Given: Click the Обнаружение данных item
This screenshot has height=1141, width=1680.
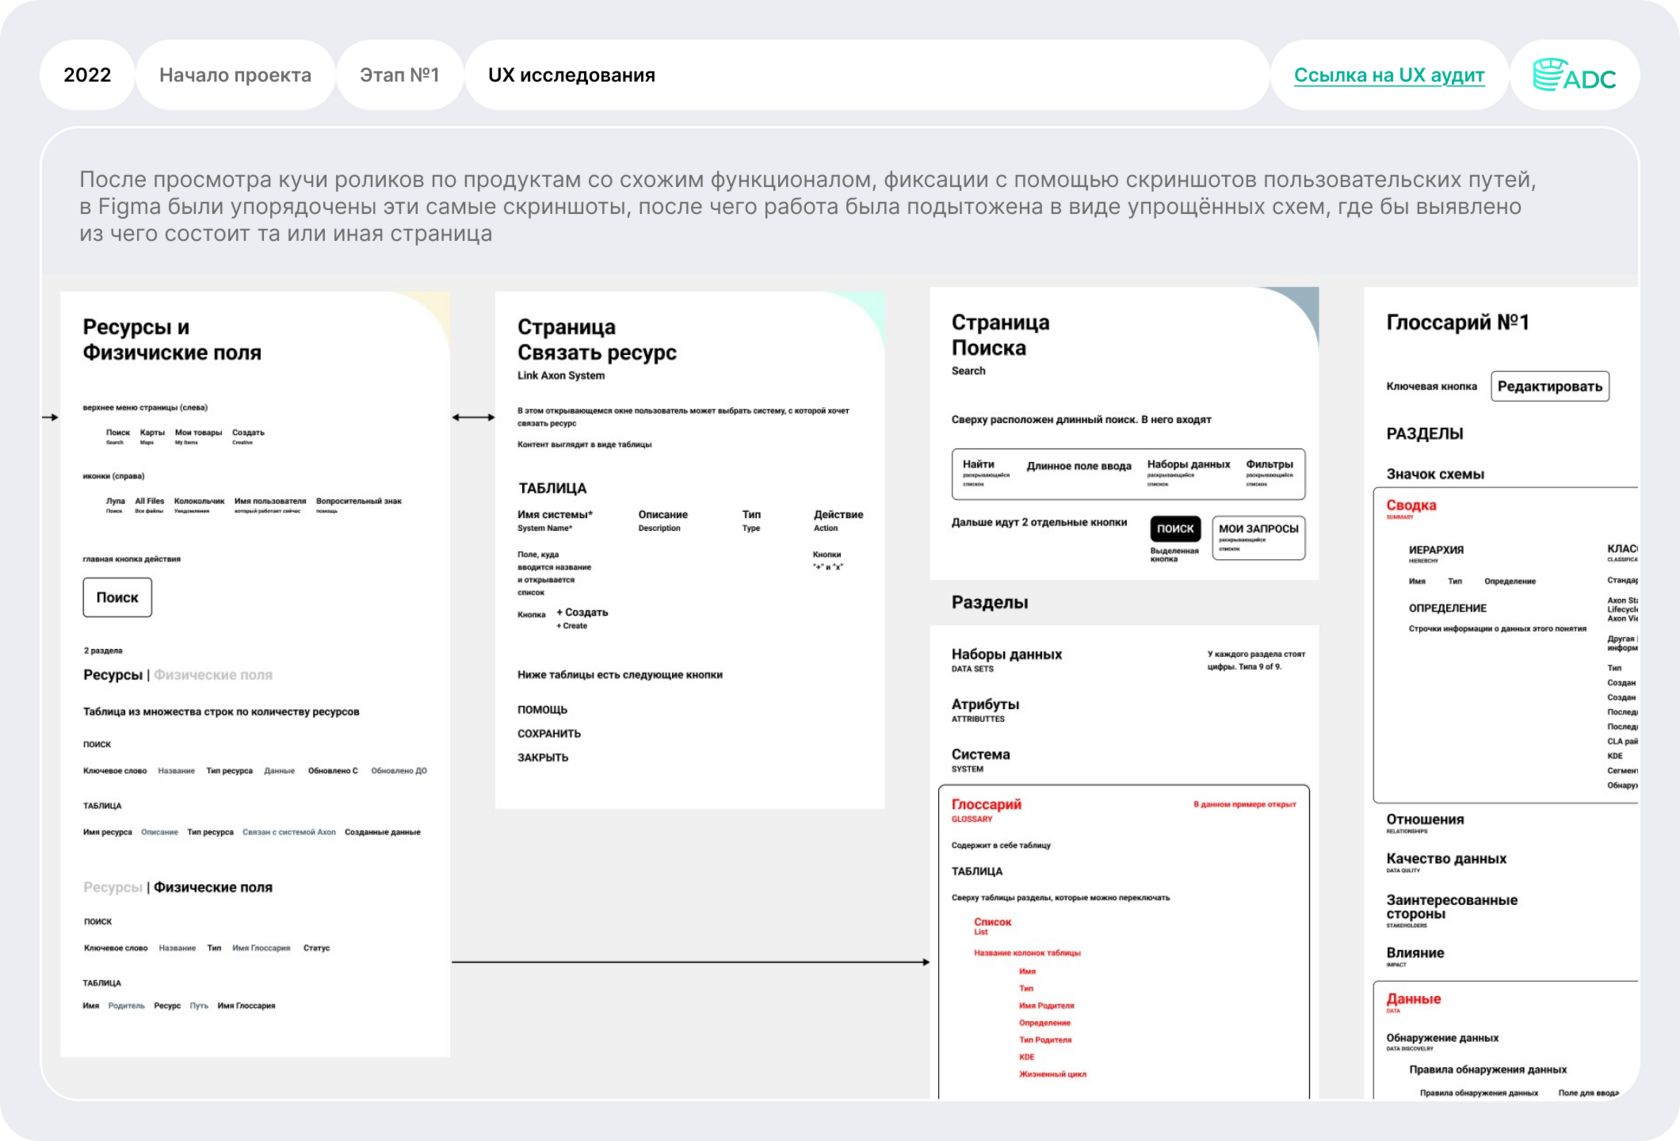Looking at the screenshot, I should 1442,1038.
